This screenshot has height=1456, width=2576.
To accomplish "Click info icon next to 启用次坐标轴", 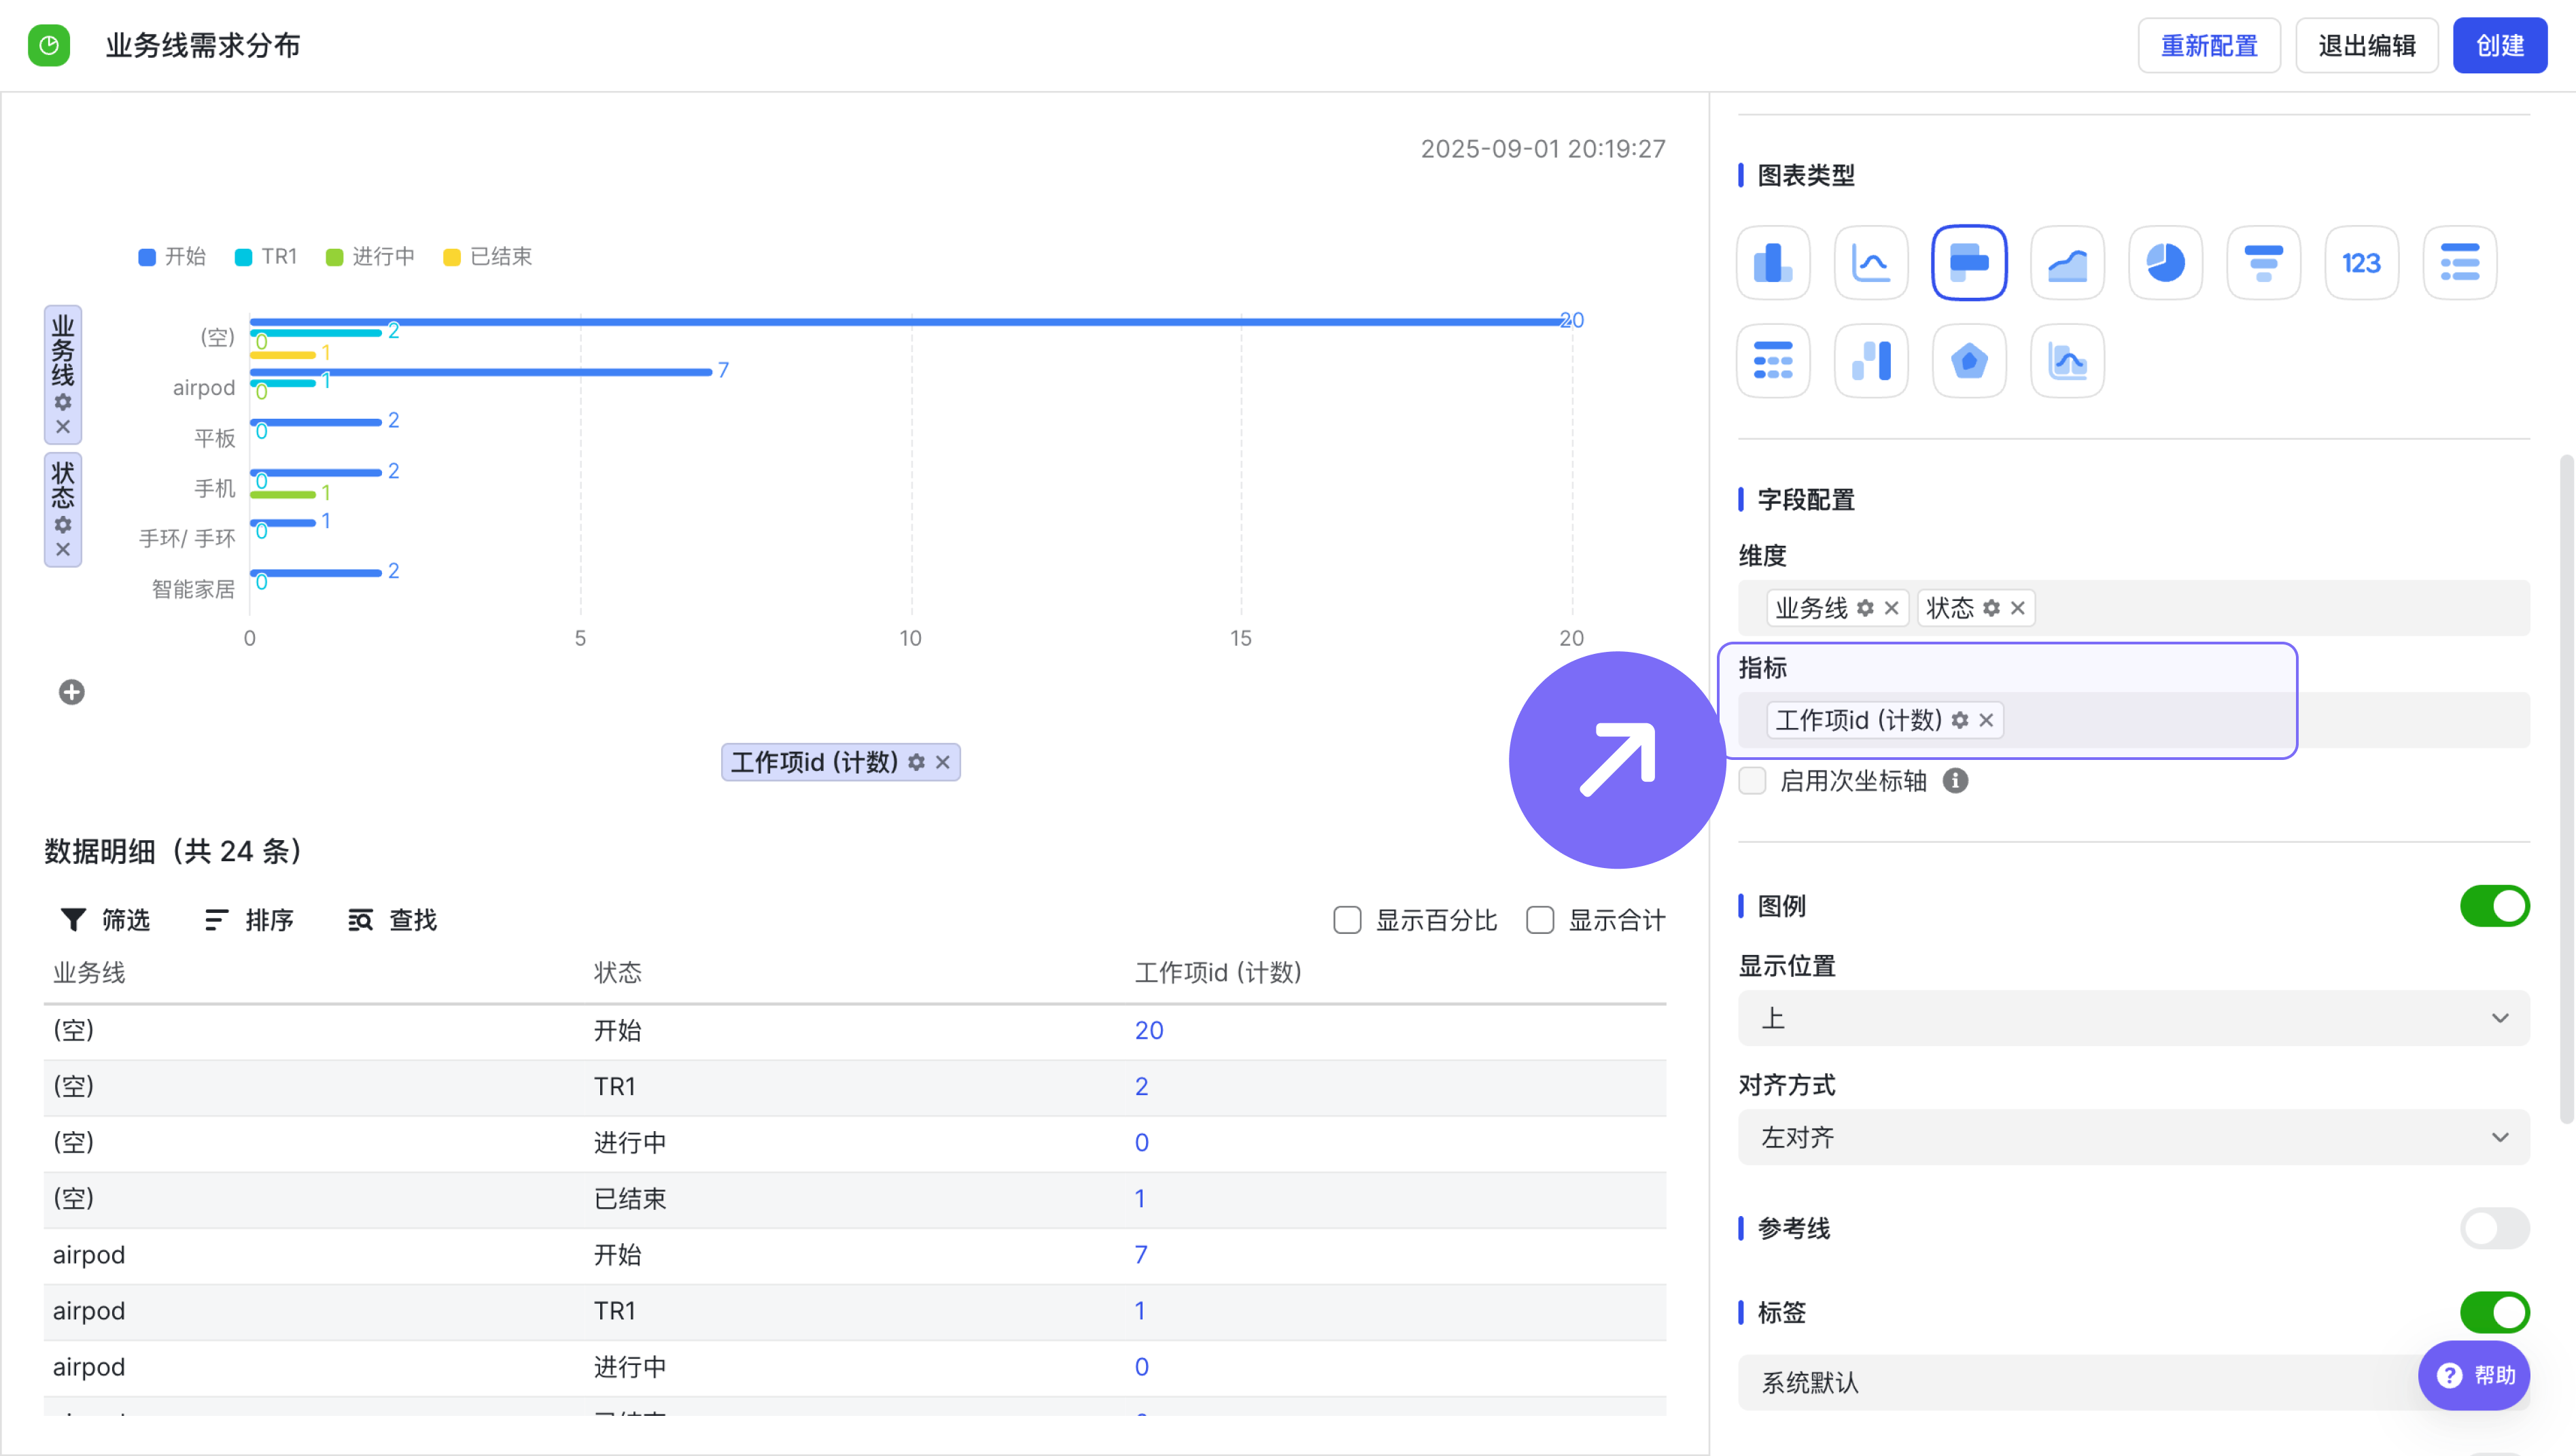I will point(1955,781).
